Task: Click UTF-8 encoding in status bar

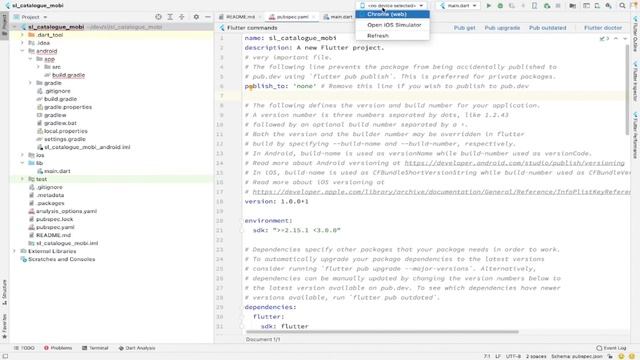Action: (x=513, y=356)
